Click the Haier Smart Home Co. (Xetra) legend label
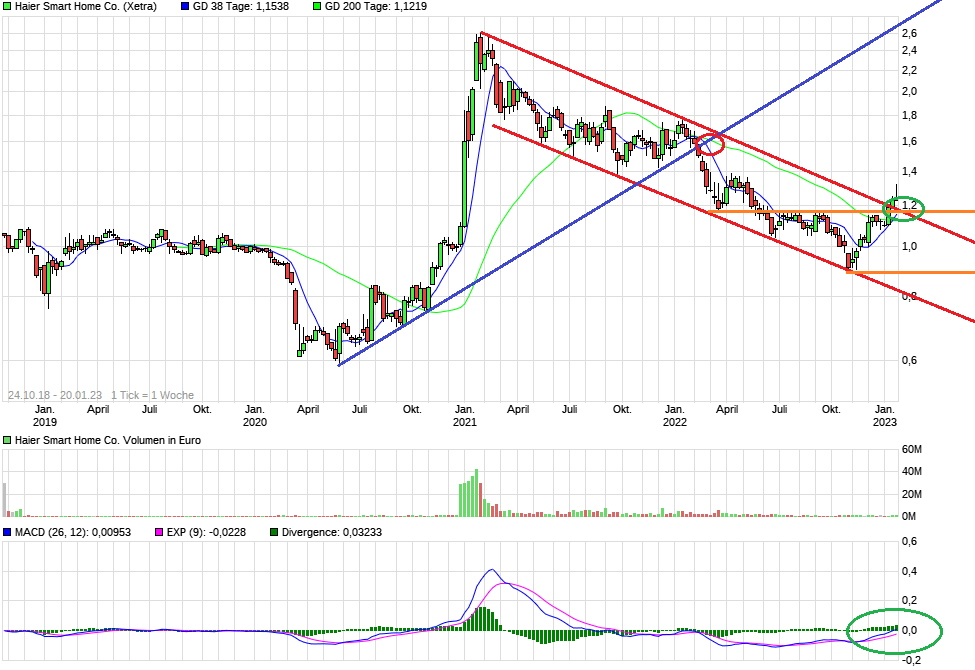The image size is (975, 670). pyautogui.click(x=86, y=6)
